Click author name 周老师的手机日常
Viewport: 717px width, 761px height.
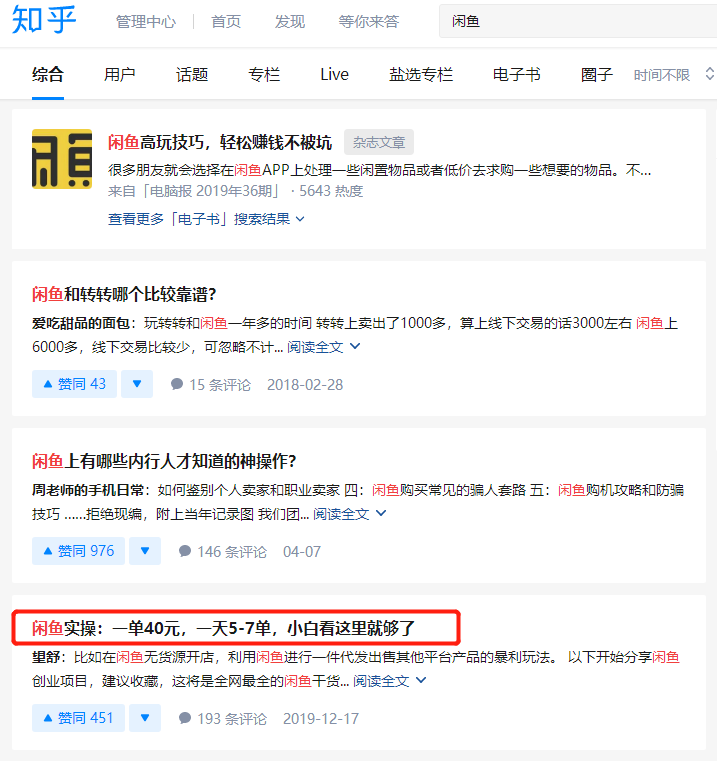87,490
